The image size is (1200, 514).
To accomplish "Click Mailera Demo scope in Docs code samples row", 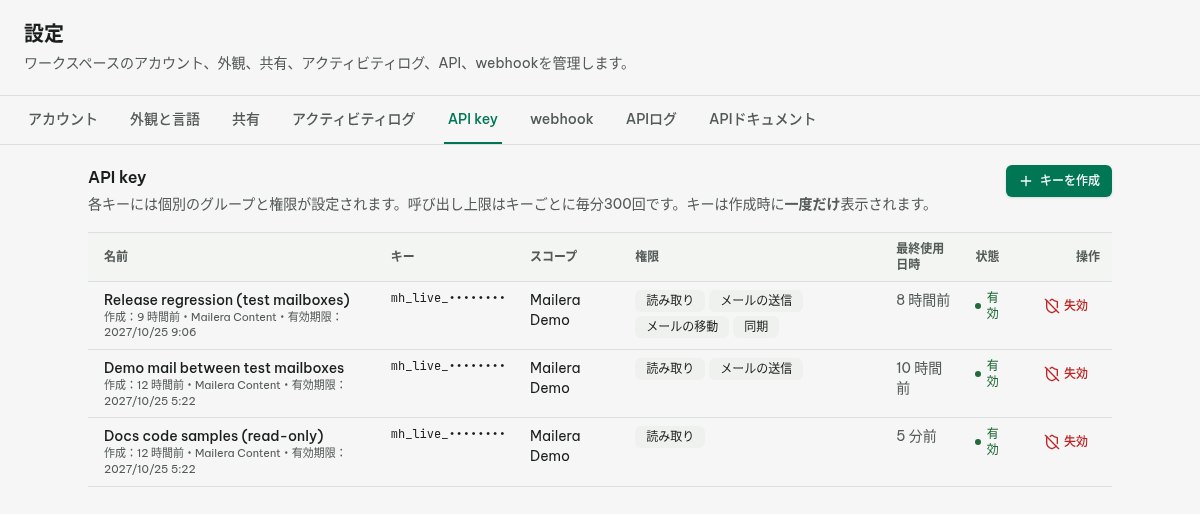I will [555, 446].
